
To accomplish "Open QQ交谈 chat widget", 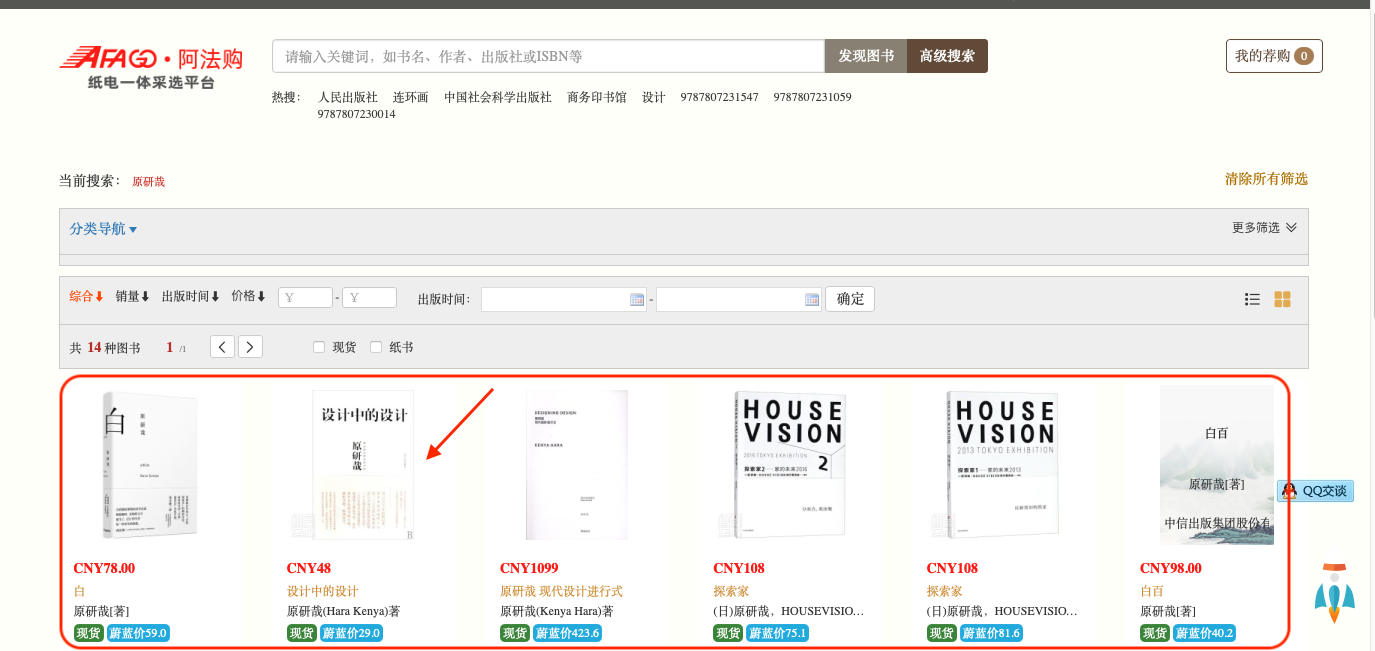I will [x=1316, y=491].
